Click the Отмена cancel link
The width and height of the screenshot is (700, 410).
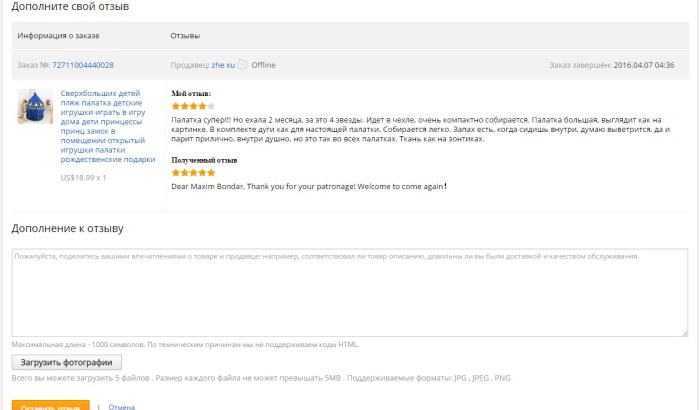[121, 407]
